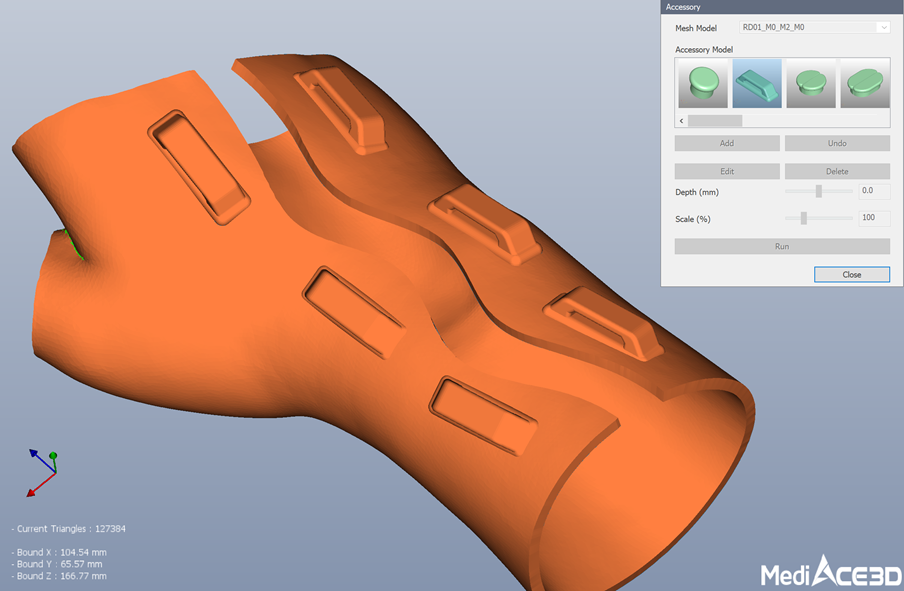This screenshot has height=591, width=904.
Task: Click the XYZ axis orientation gizmo
Action: (x=42, y=473)
